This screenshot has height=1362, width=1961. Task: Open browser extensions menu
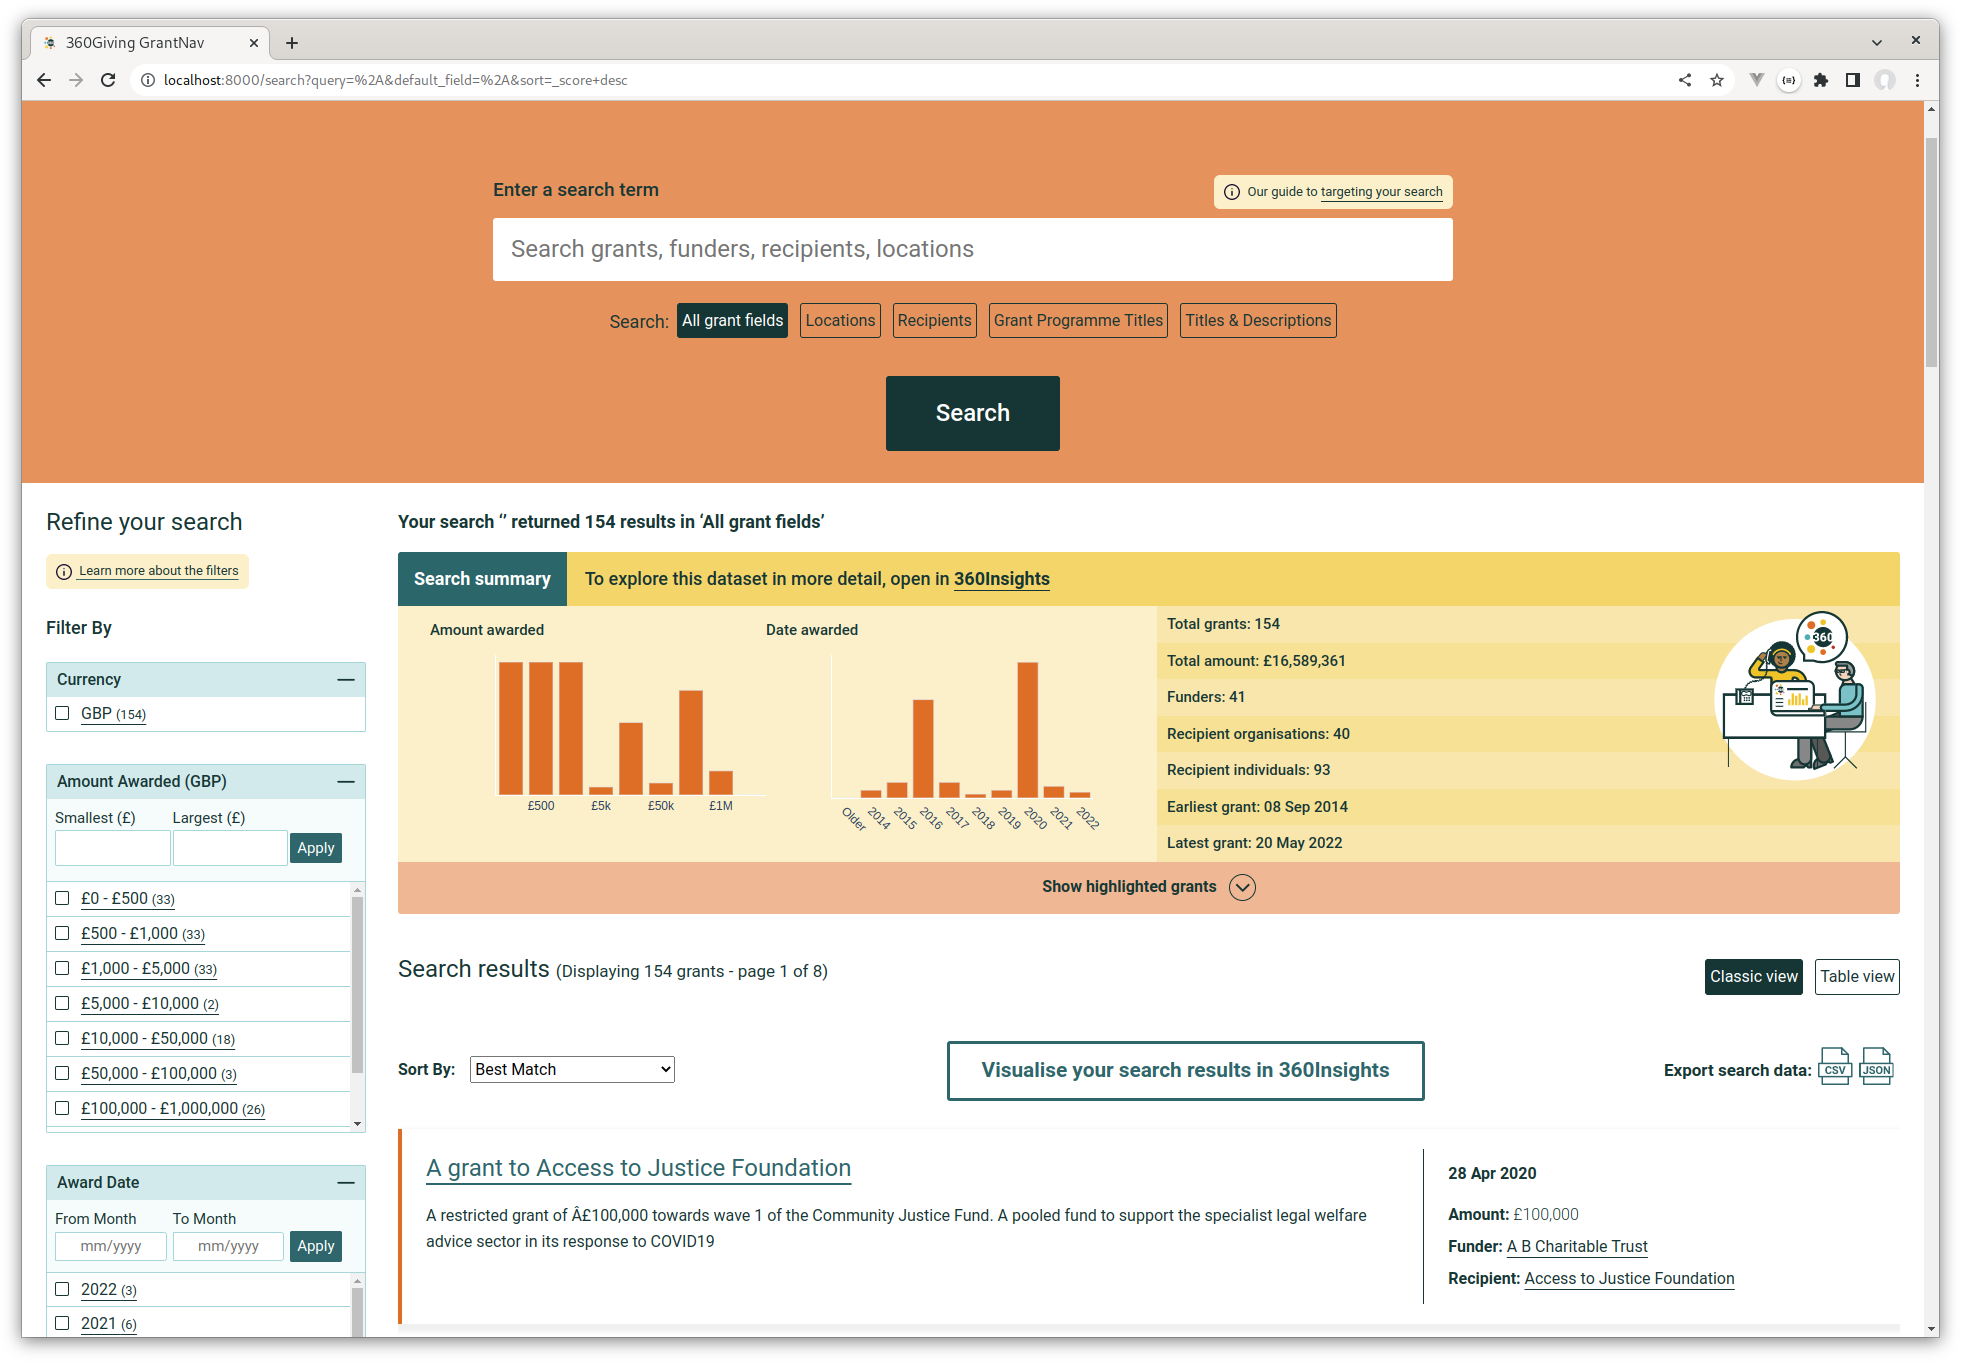click(x=1821, y=80)
